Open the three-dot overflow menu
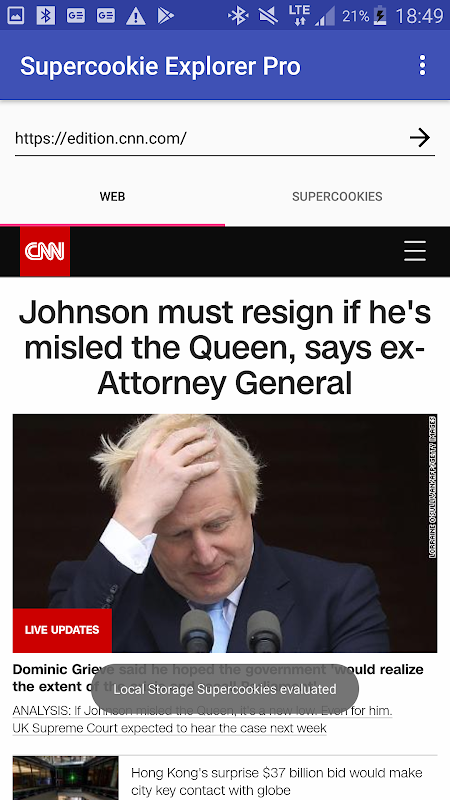Viewport: 450px width, 800px height. (422, 66)
